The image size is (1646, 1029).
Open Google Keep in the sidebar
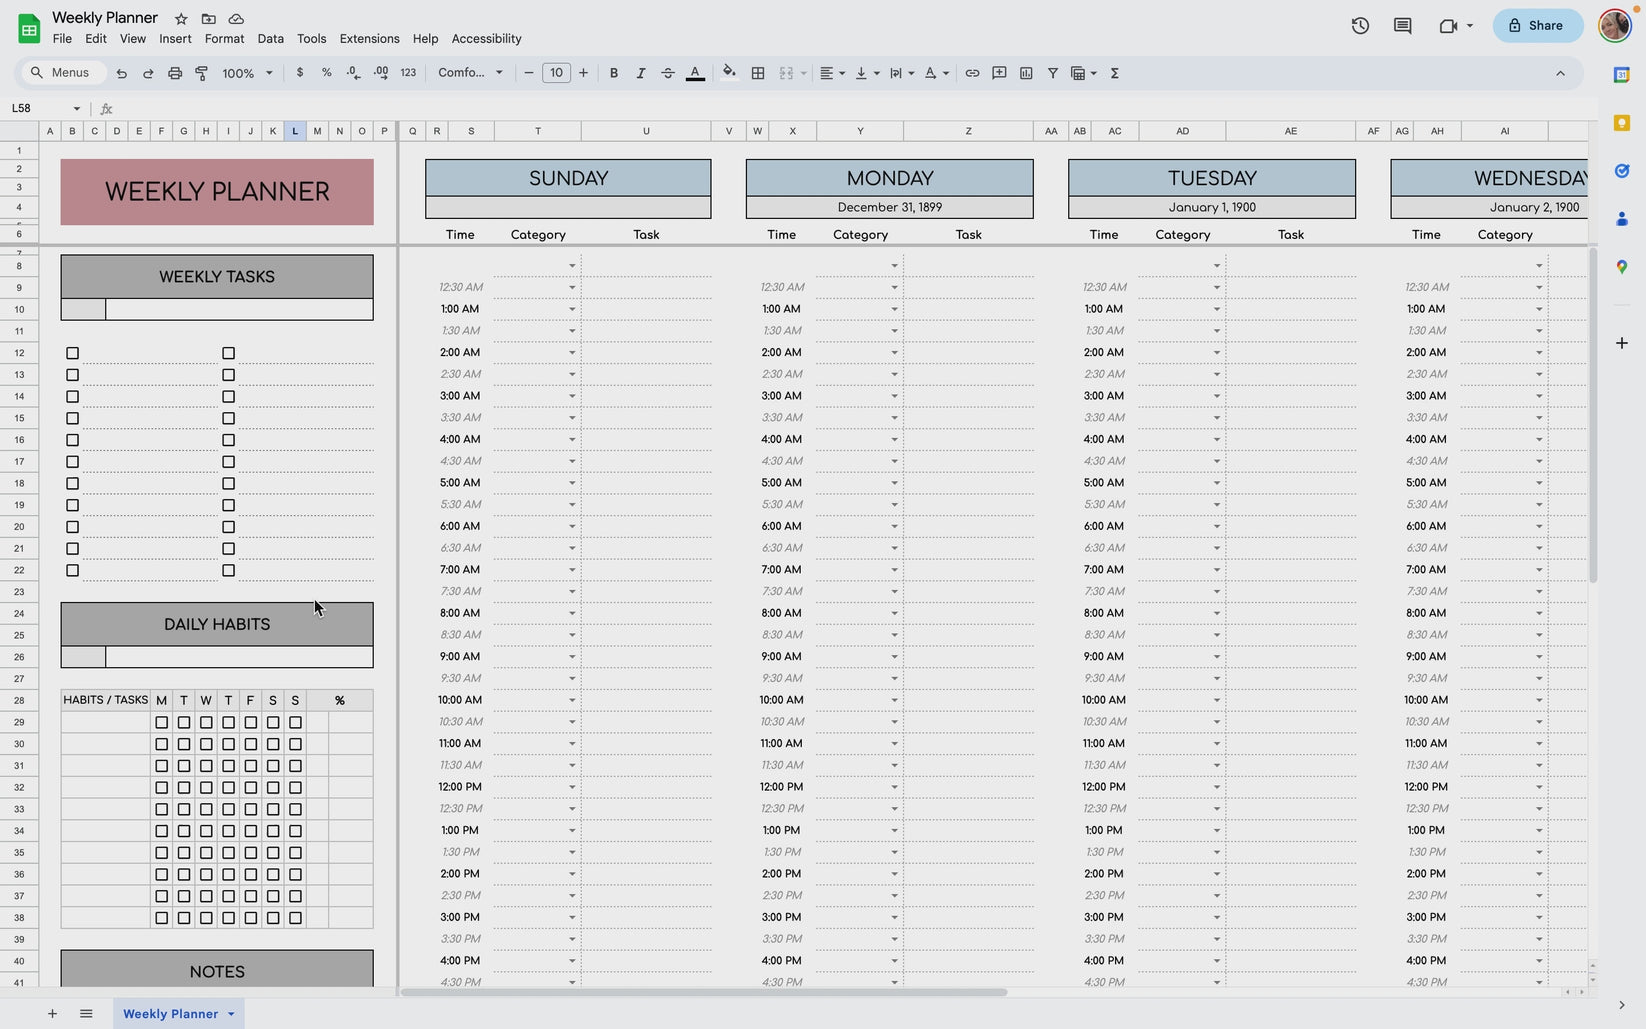pyautogui.click(x=1621, y=123)
